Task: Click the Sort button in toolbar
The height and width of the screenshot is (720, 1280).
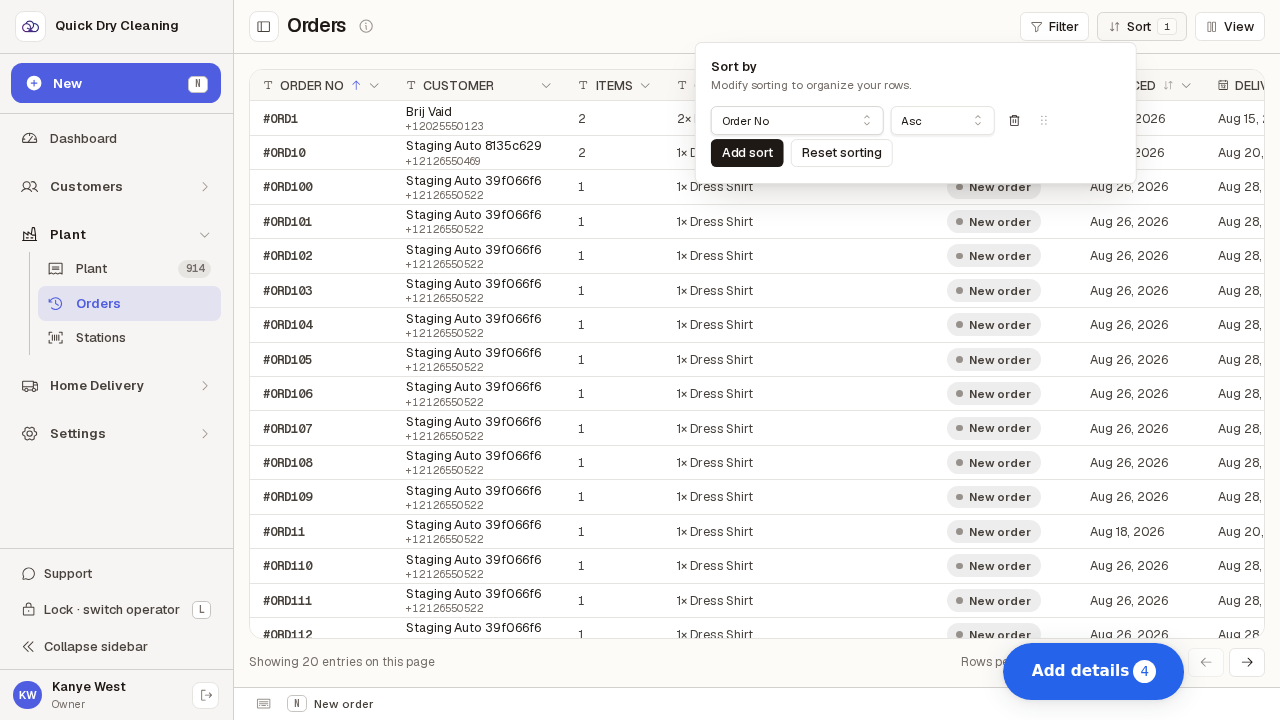Action: [1141, 27]
